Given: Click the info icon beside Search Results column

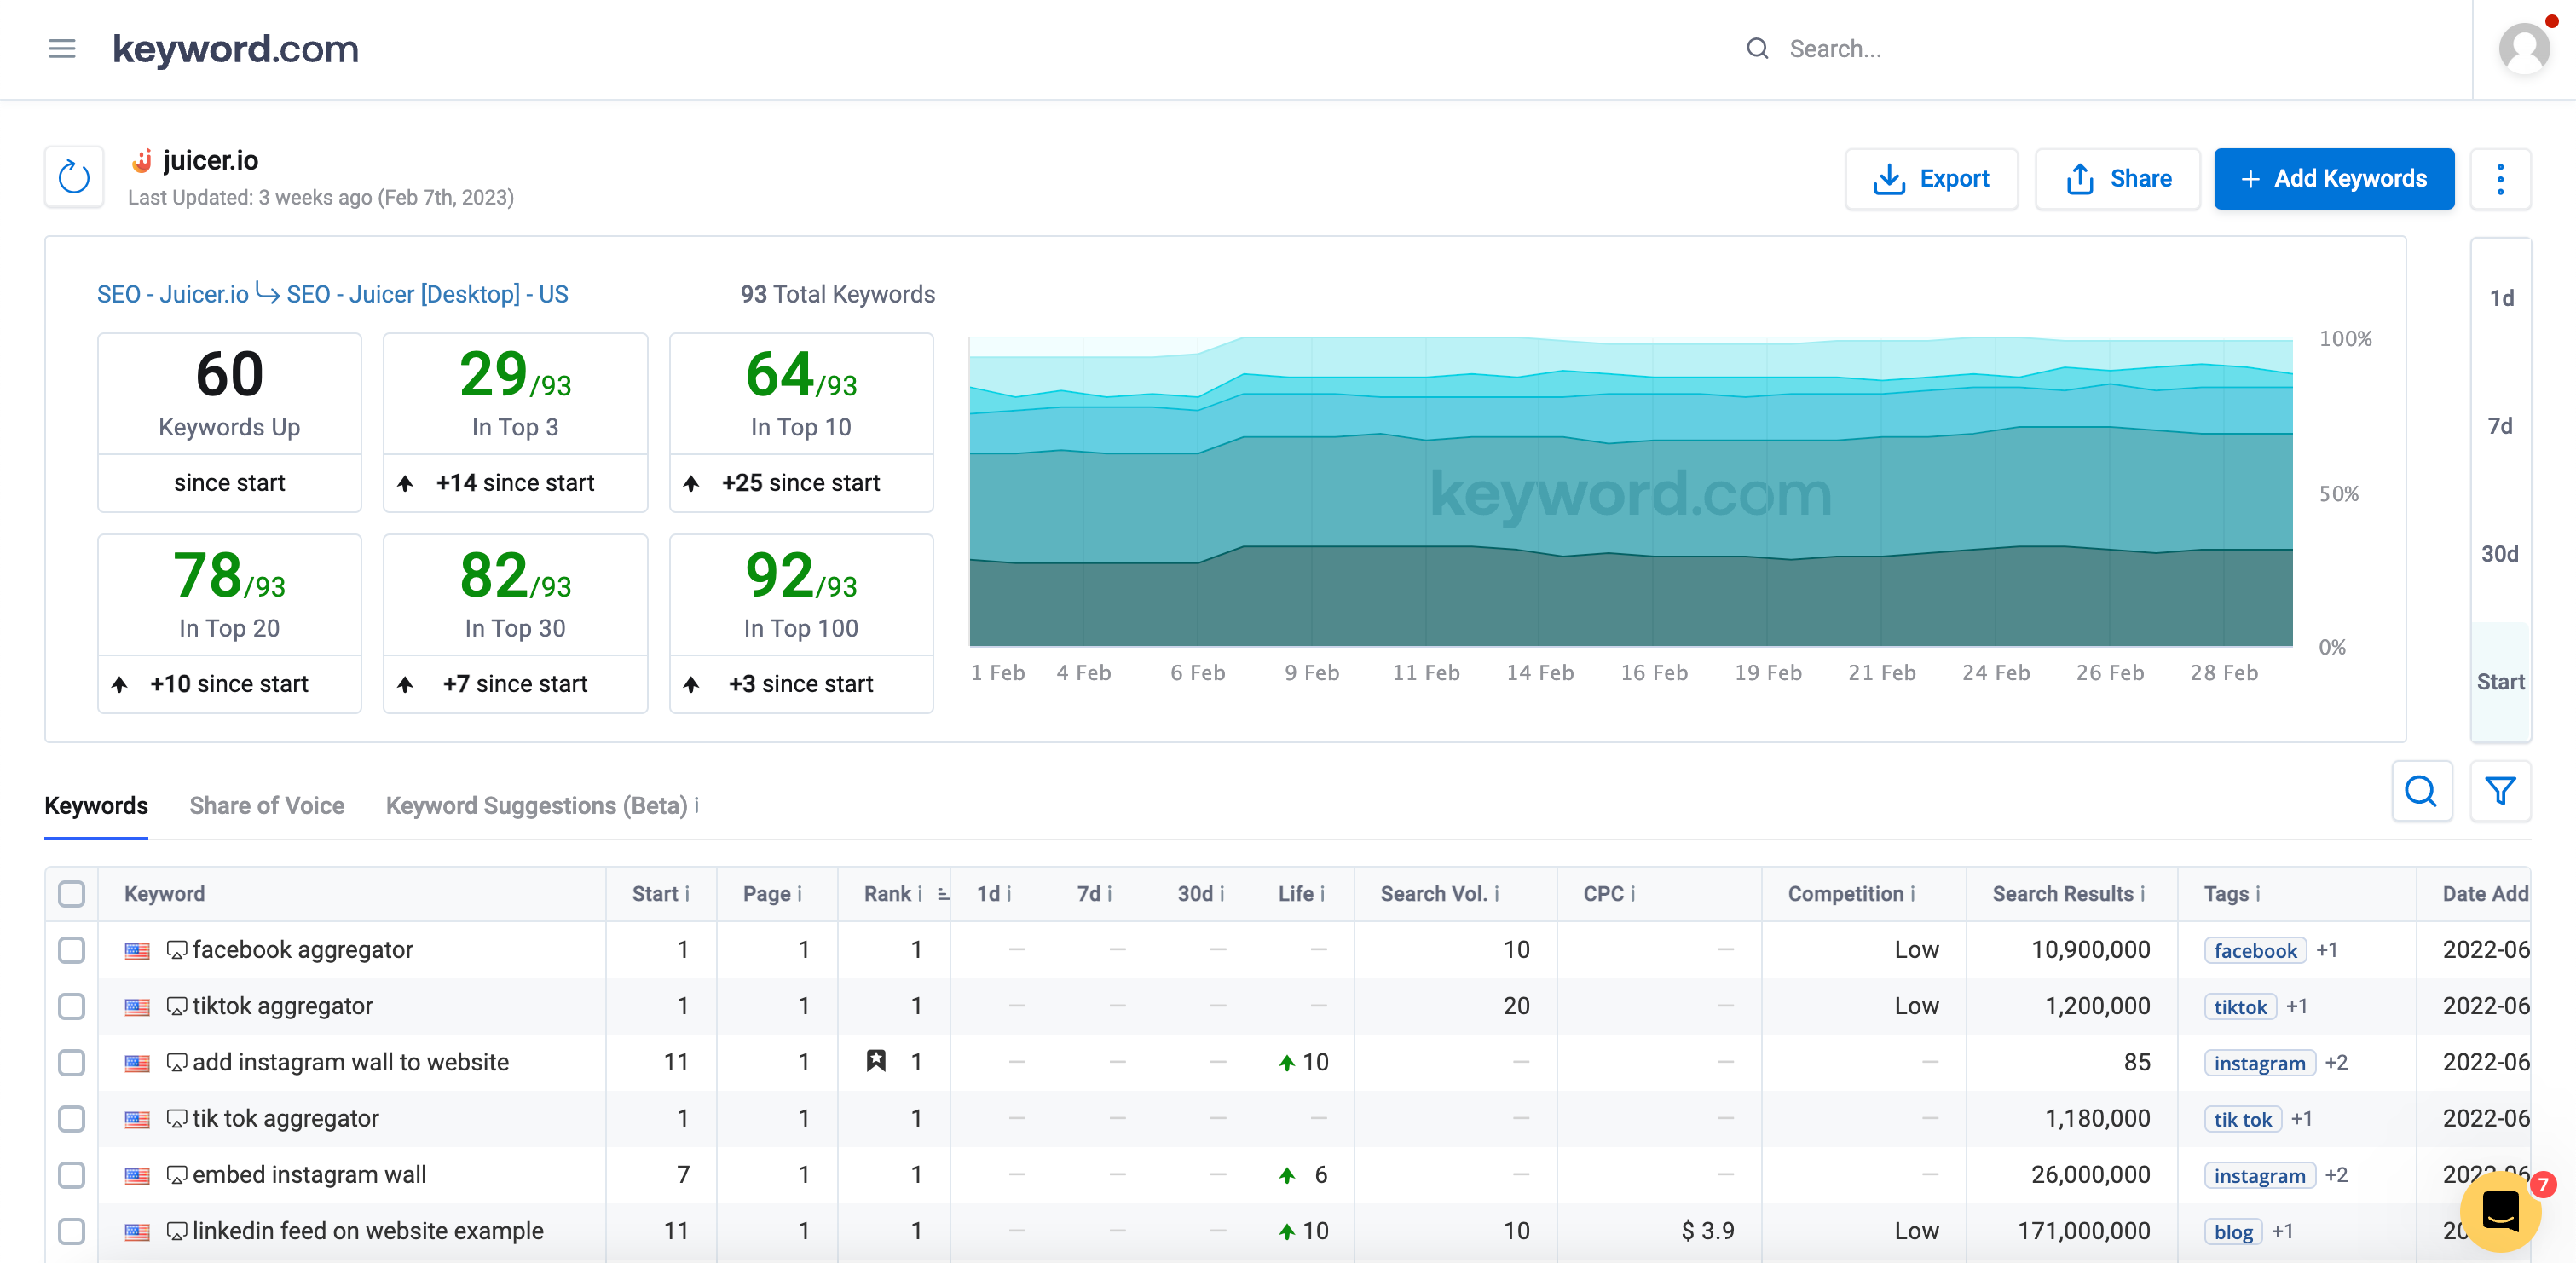Looking at the screenshot, I should tap(2143, 894).
